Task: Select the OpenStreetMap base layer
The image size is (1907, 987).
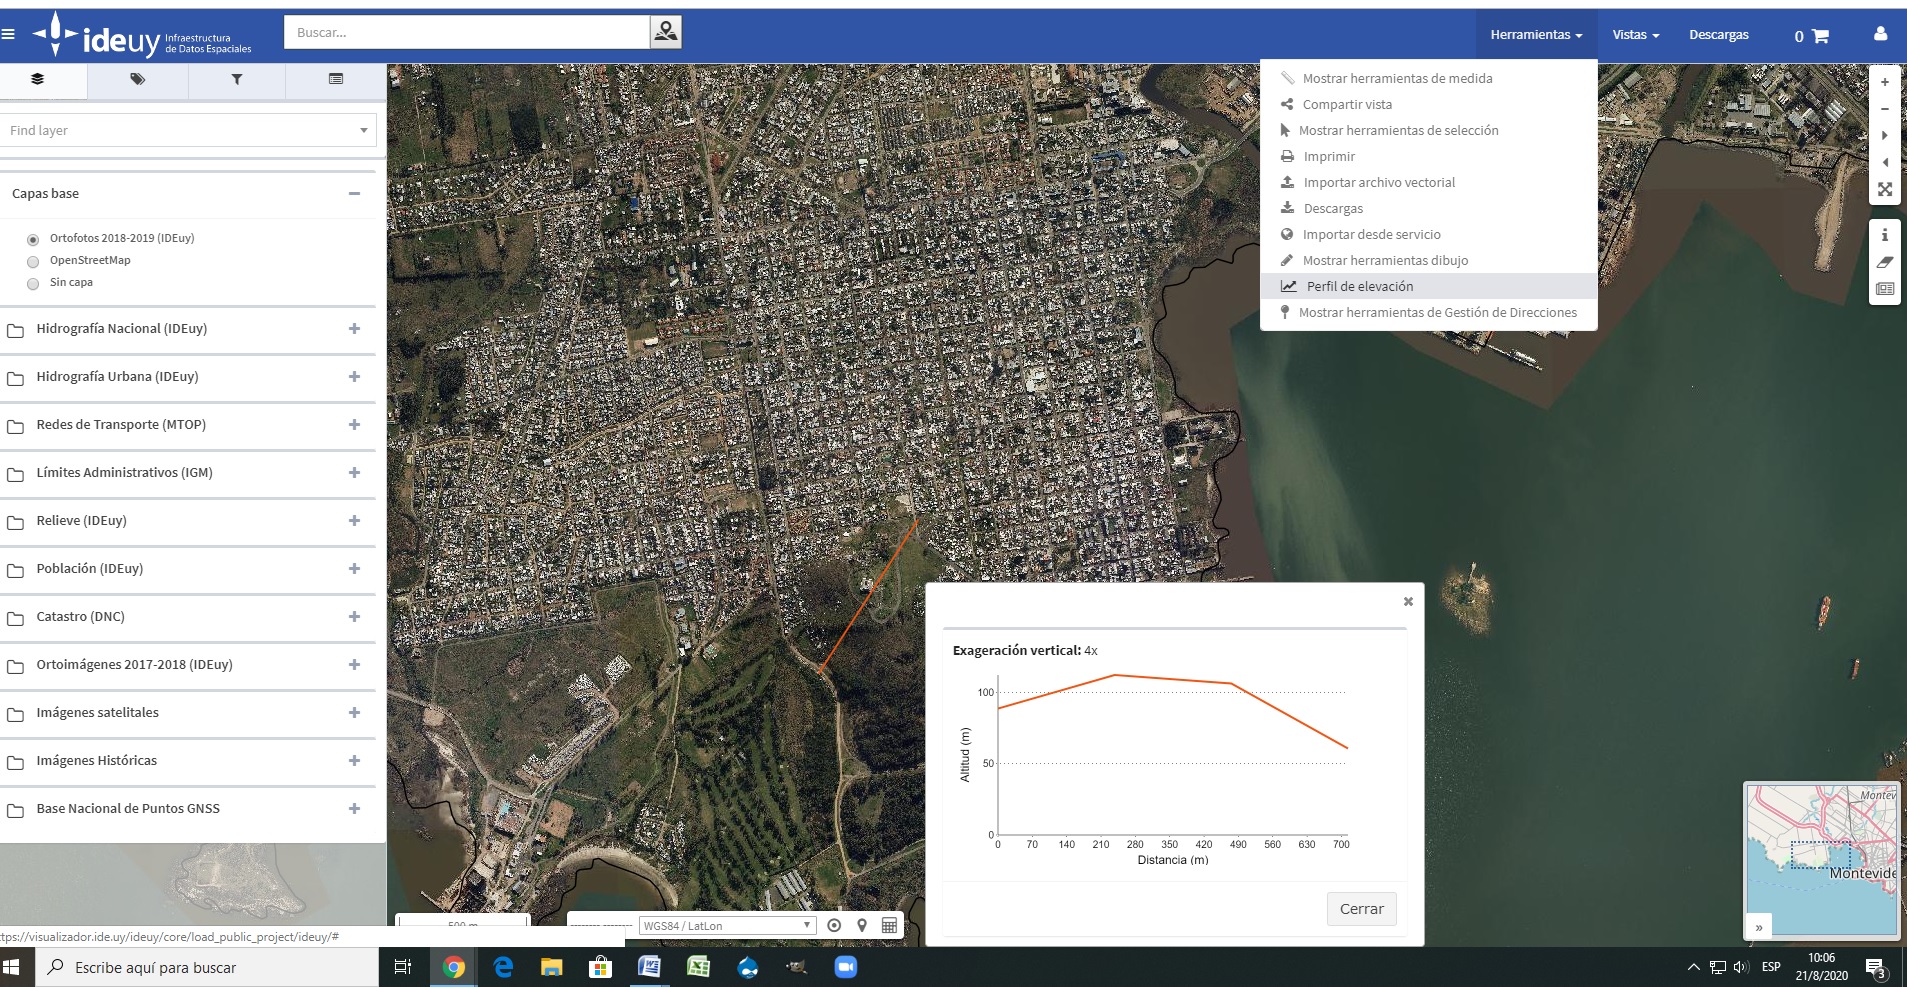Action: tap(33, 260)
